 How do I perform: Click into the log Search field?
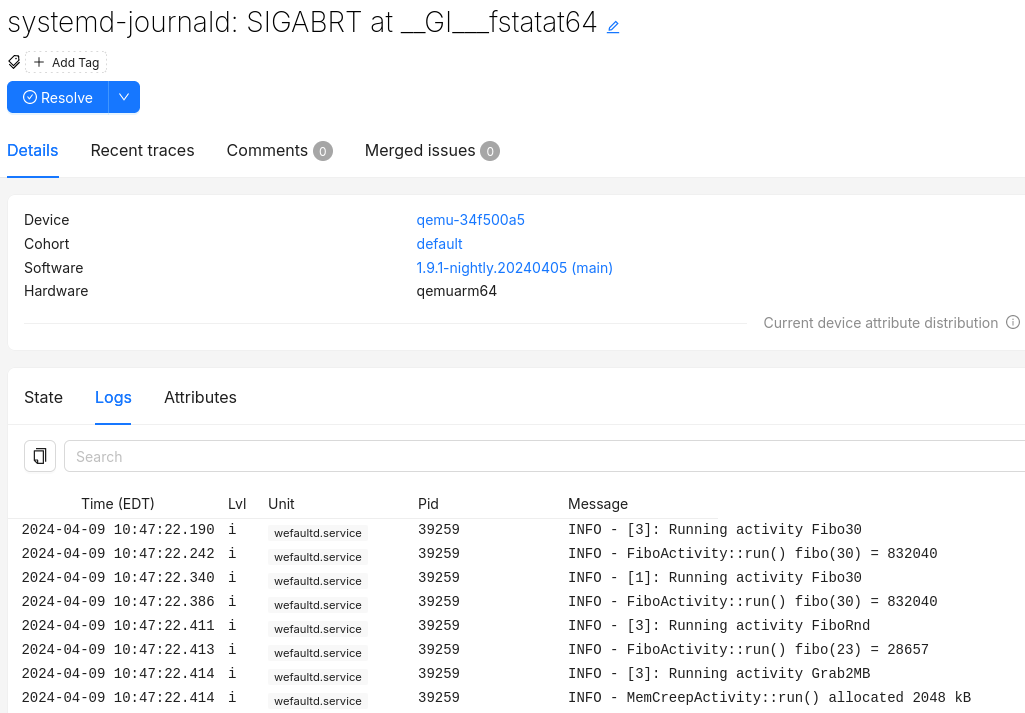(540, 456)
